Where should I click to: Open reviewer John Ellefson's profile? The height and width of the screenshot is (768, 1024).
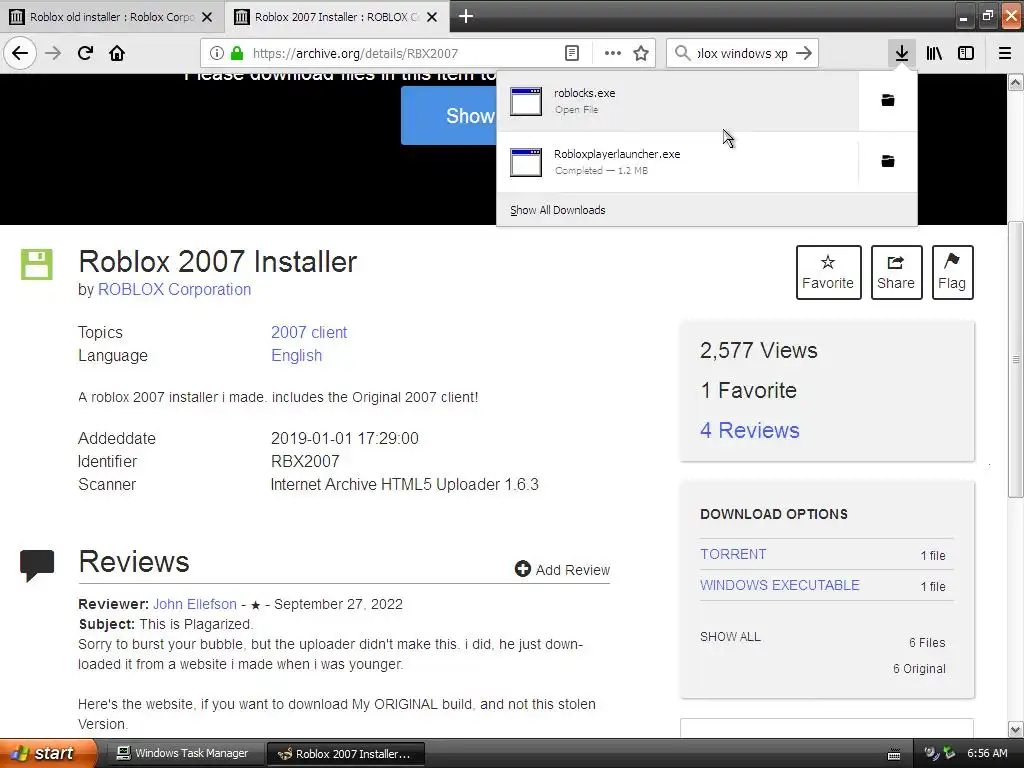[x=195, y=604]
